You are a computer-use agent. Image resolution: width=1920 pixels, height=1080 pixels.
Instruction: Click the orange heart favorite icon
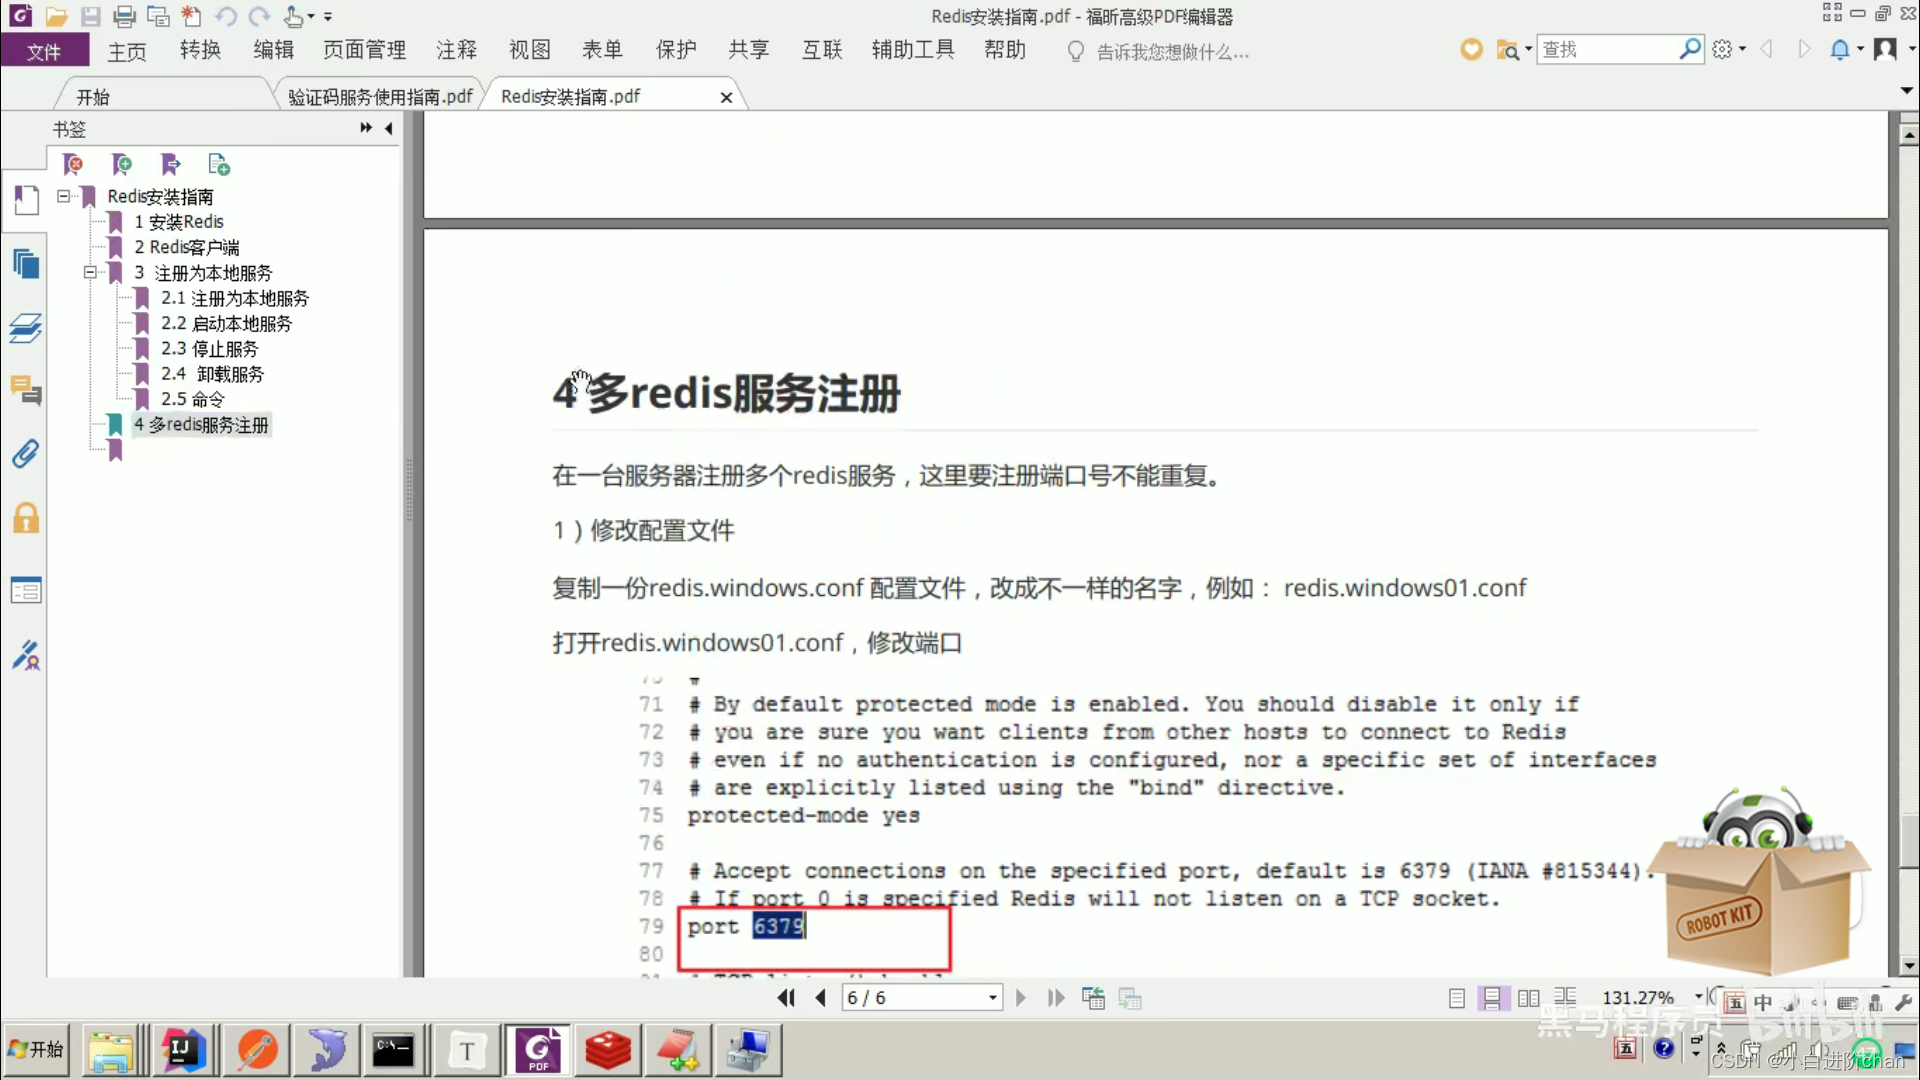click(x=1471, y=49)
